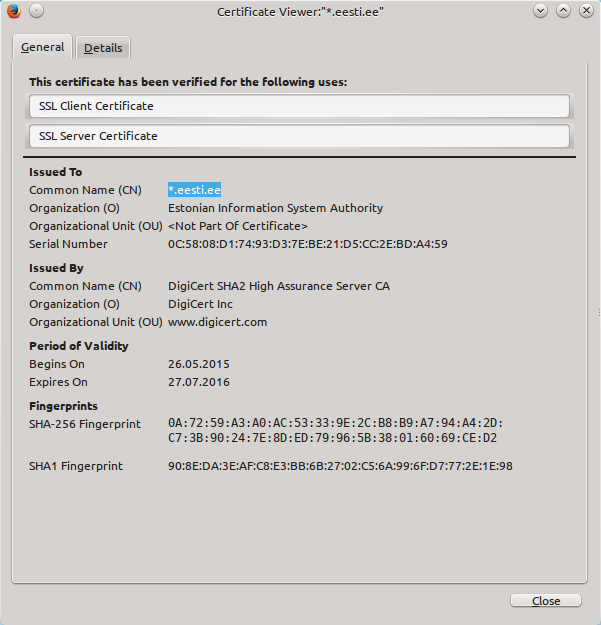Click the highlighted *.eesti.ee common name
Image resolution: width=601 pixels, height=625 pixels.
(x=194, y=190)
